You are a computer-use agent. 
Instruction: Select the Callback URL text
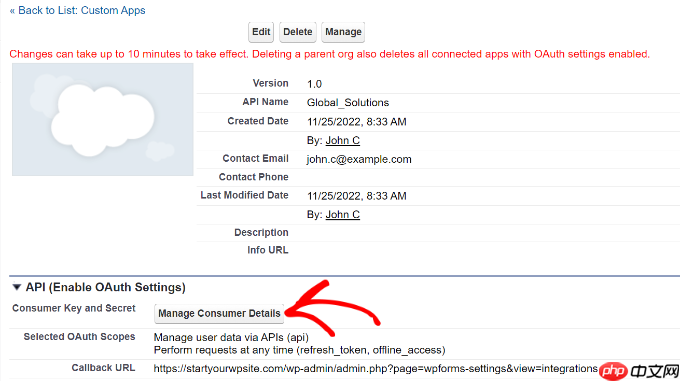tap(376, 369)
